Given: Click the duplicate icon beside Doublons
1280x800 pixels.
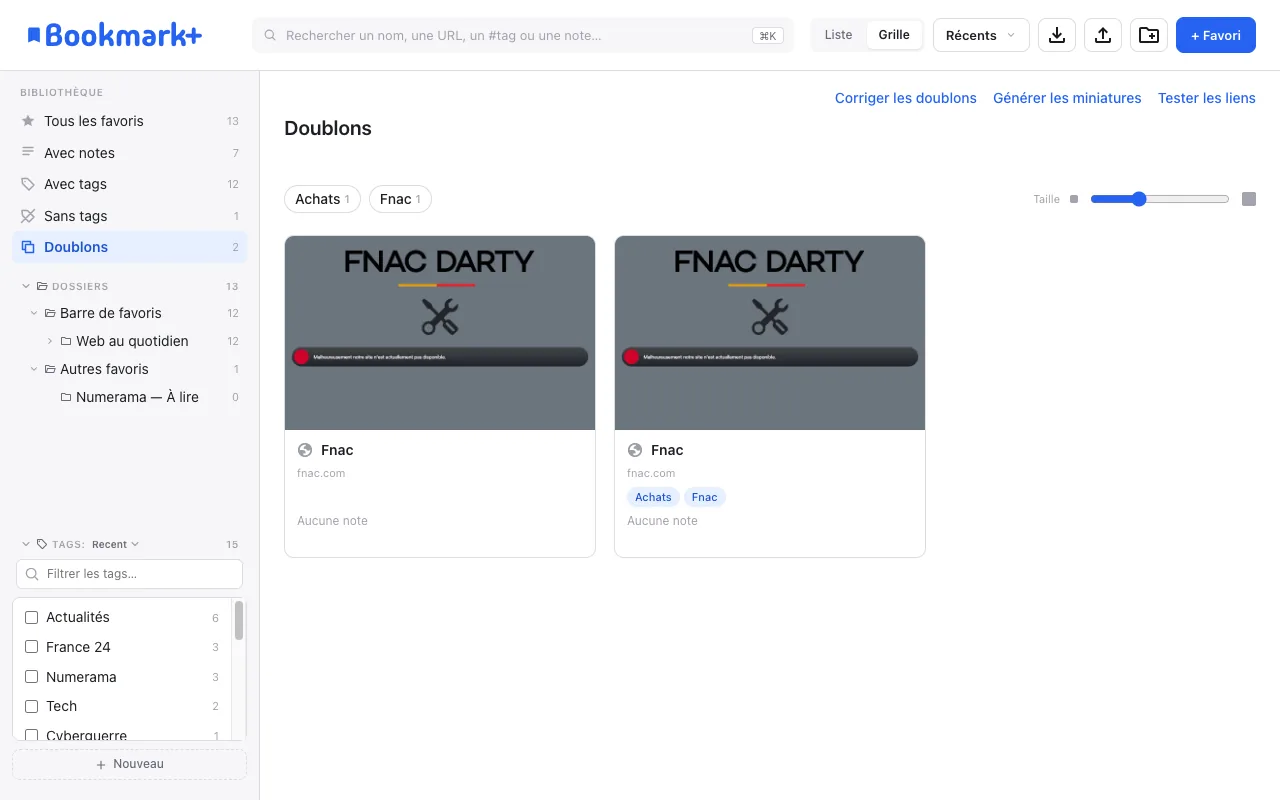Looking at the screenshot, I should point(28,247).
